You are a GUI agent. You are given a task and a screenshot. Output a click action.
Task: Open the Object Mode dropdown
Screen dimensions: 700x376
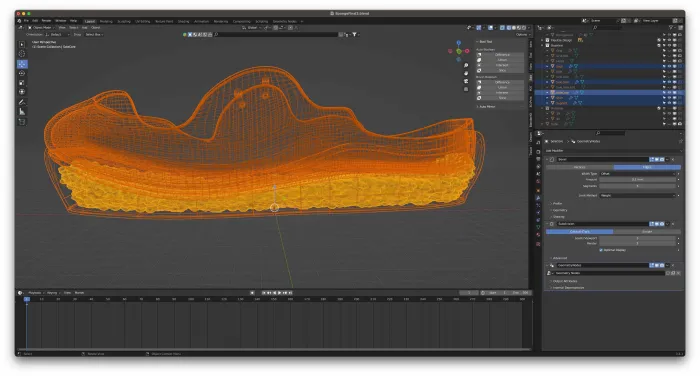(42, 28)
